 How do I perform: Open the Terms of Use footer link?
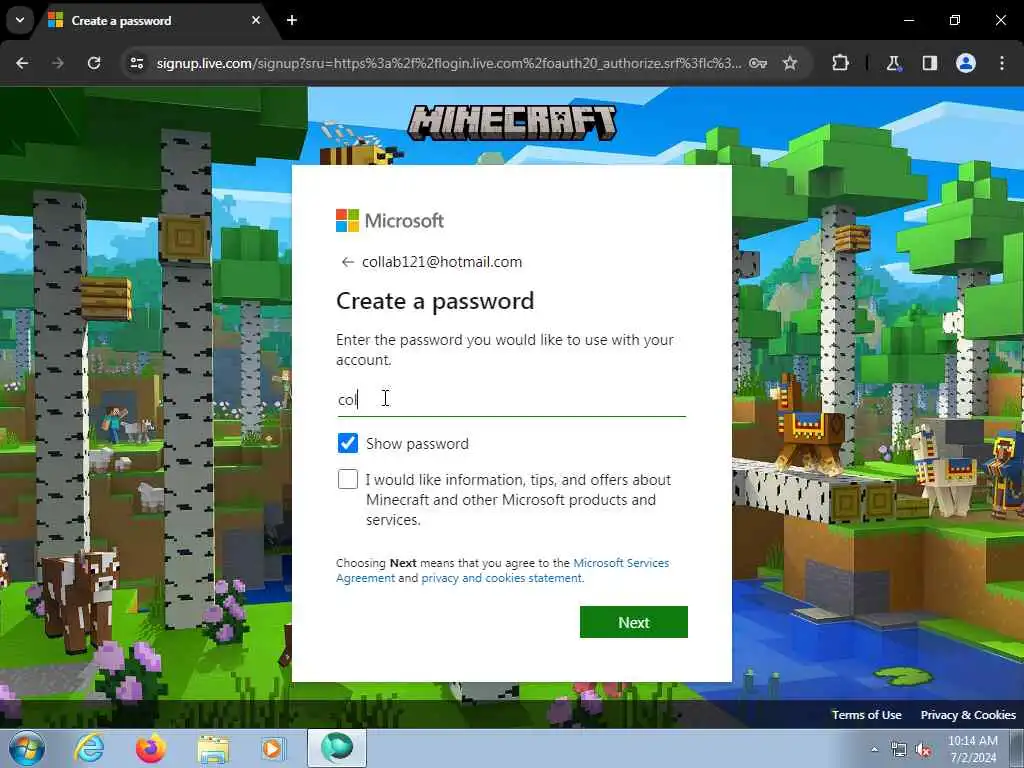[867, 715]
